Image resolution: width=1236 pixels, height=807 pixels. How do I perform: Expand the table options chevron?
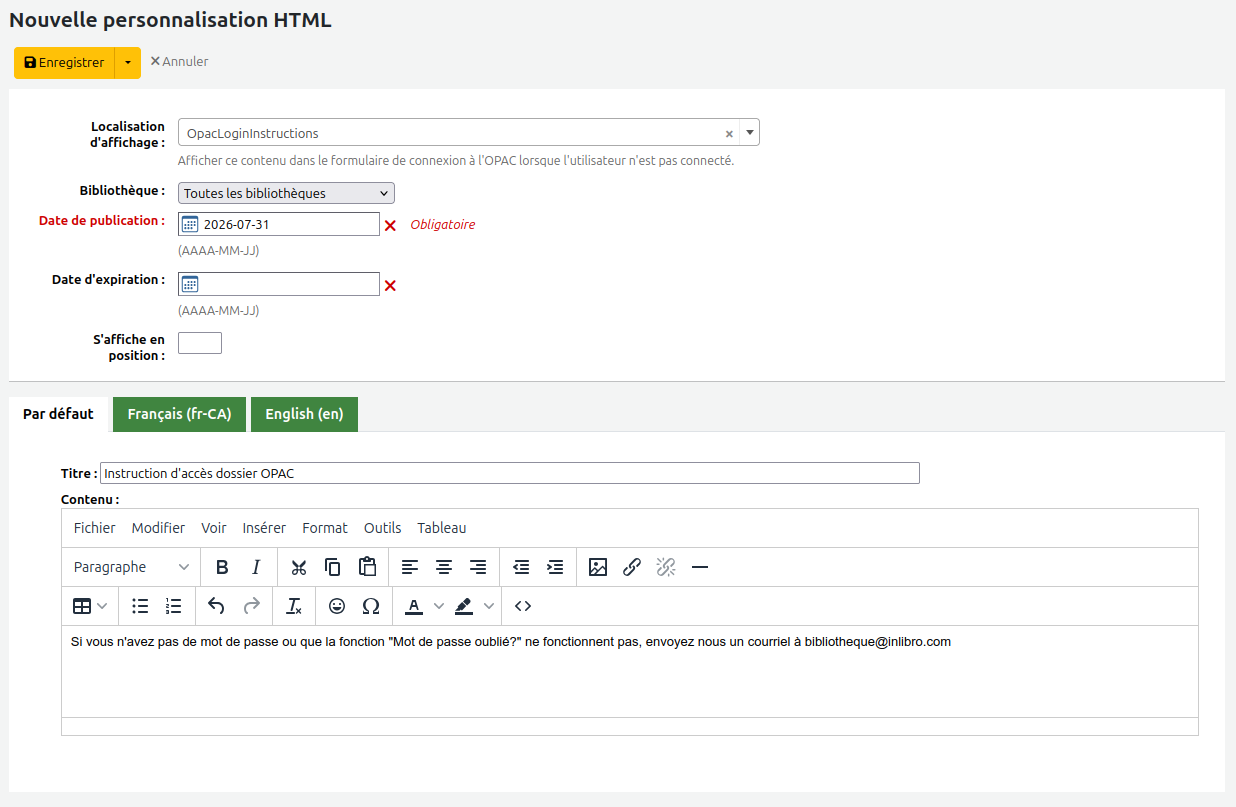[103, 606]
